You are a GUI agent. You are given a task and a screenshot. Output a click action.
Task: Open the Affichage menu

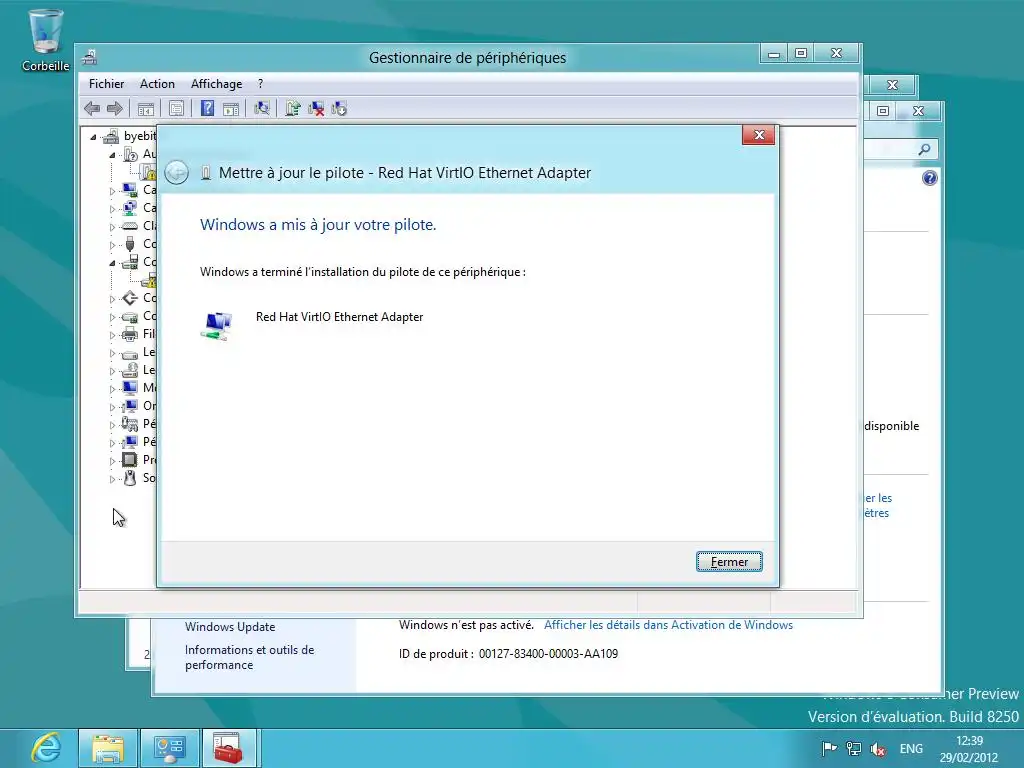pos(216,84)
